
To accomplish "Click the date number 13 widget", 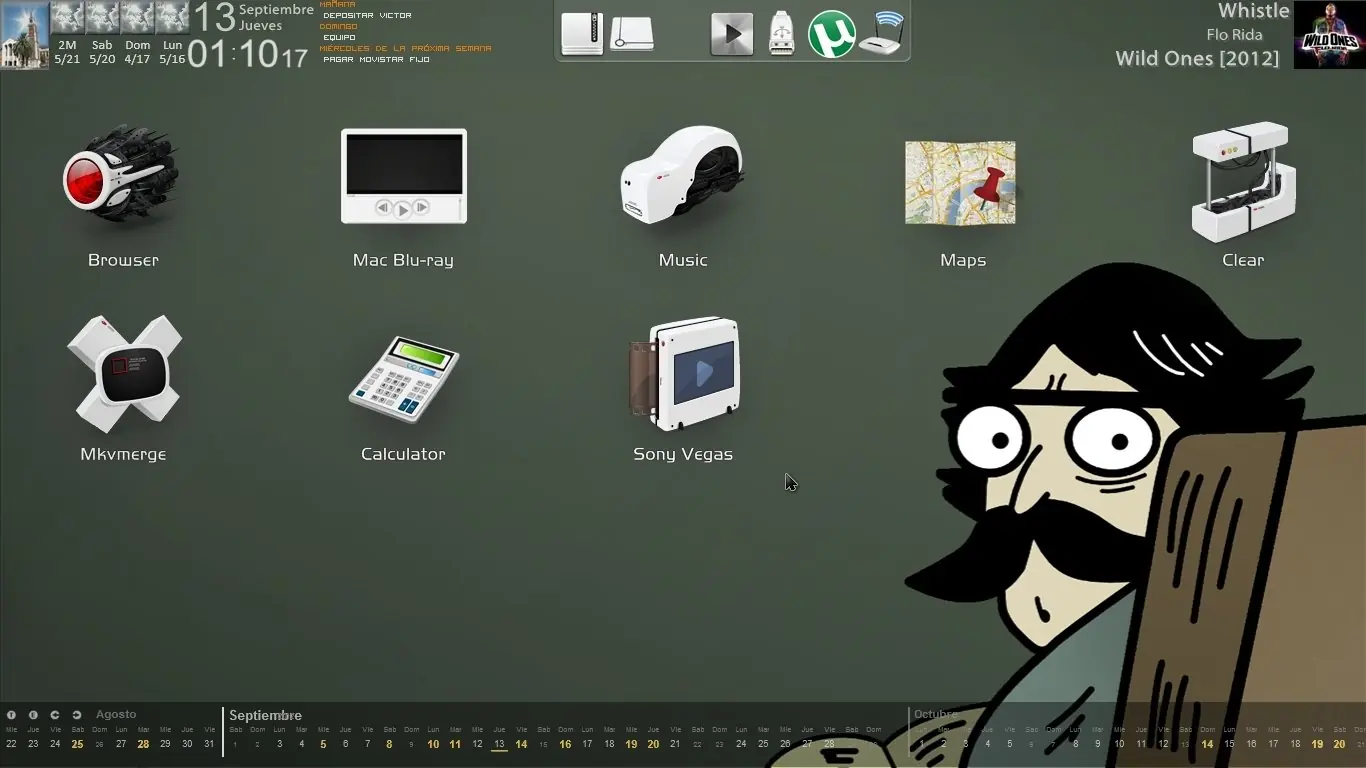I will 214,17.
